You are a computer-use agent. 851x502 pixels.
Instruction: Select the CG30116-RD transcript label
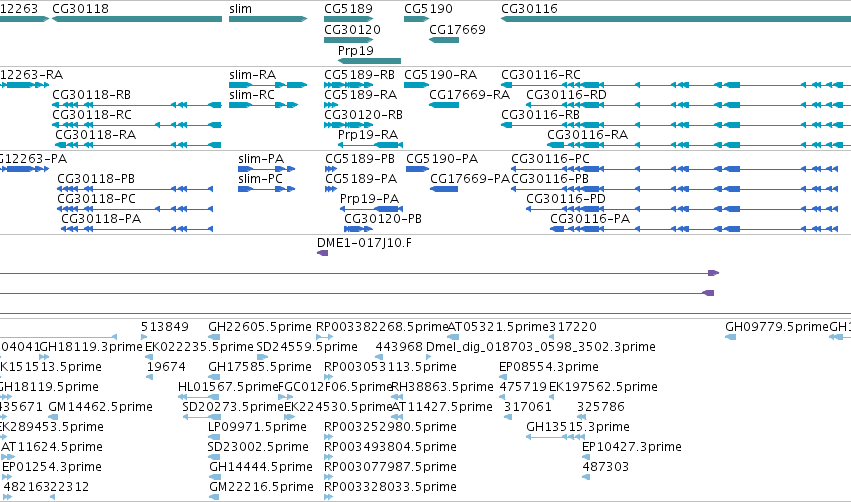coord(566,94)
